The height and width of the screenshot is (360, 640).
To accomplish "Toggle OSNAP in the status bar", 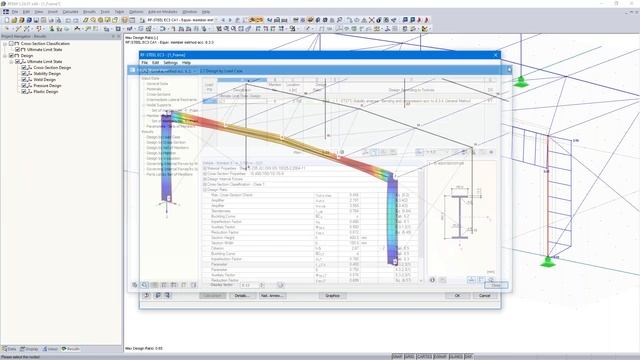I will tap(440, 357).
